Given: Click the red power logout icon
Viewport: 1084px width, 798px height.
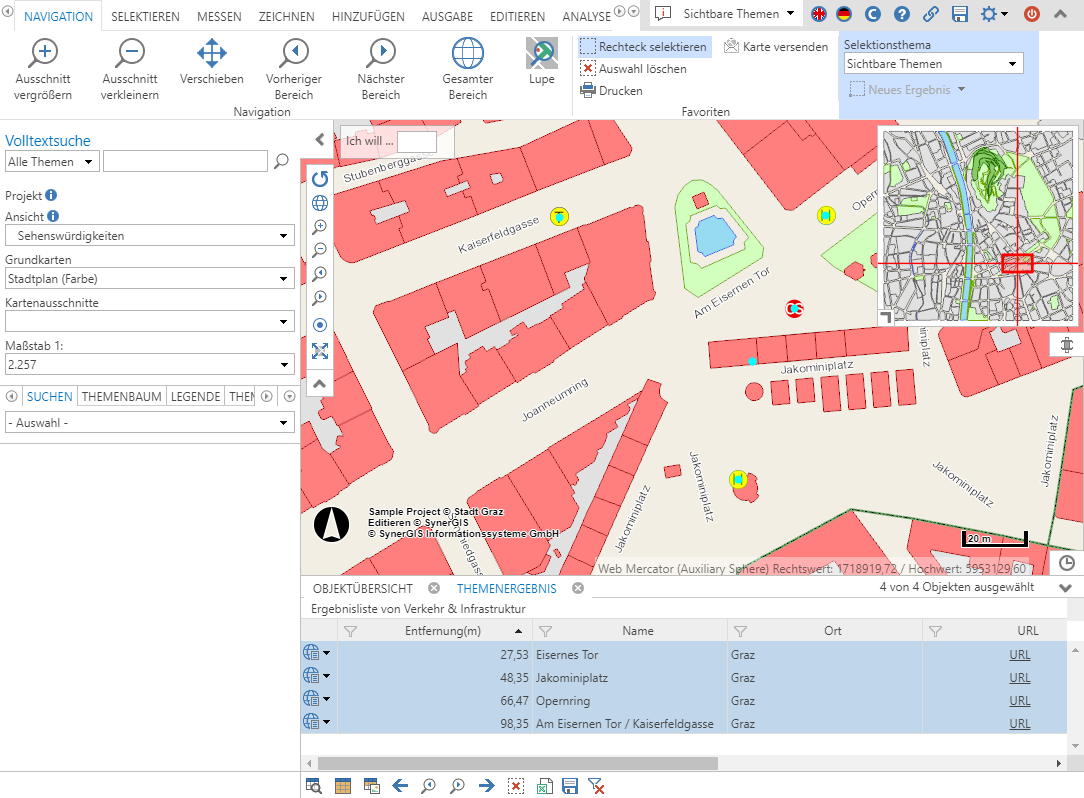Looking at the screenshot, I should click(x=1032, y=14).
